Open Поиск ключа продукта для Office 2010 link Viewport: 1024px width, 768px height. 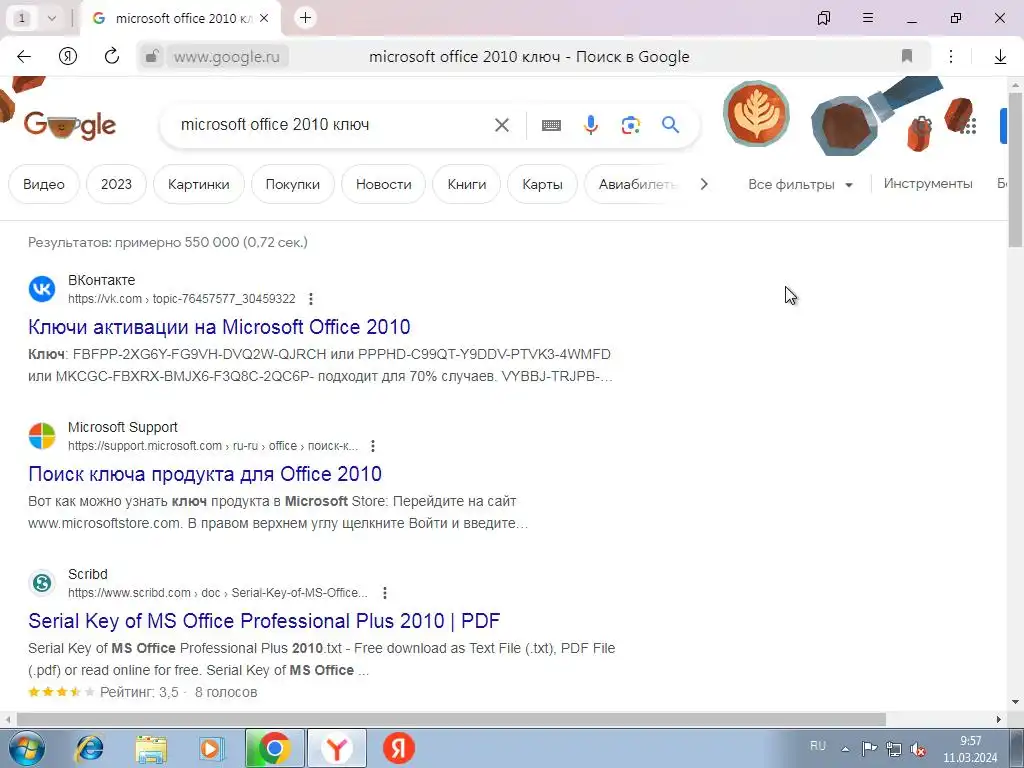205,473
